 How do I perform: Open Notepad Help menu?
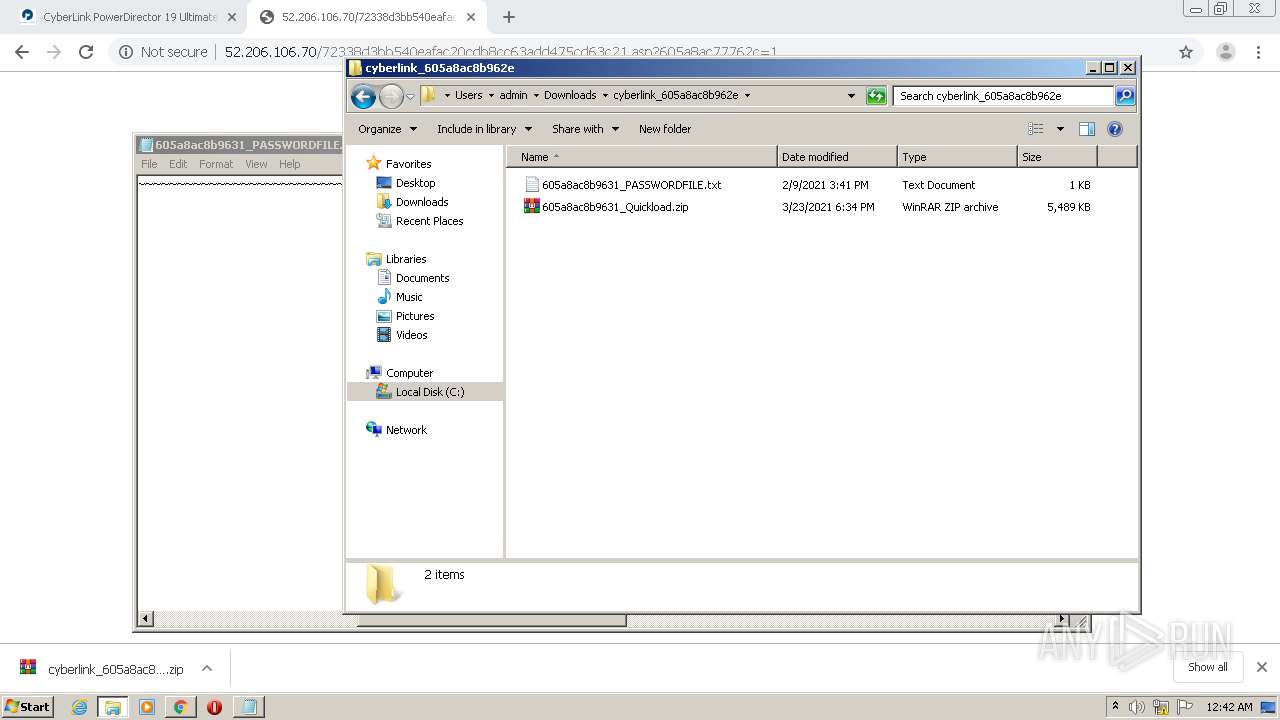point(289,164)
